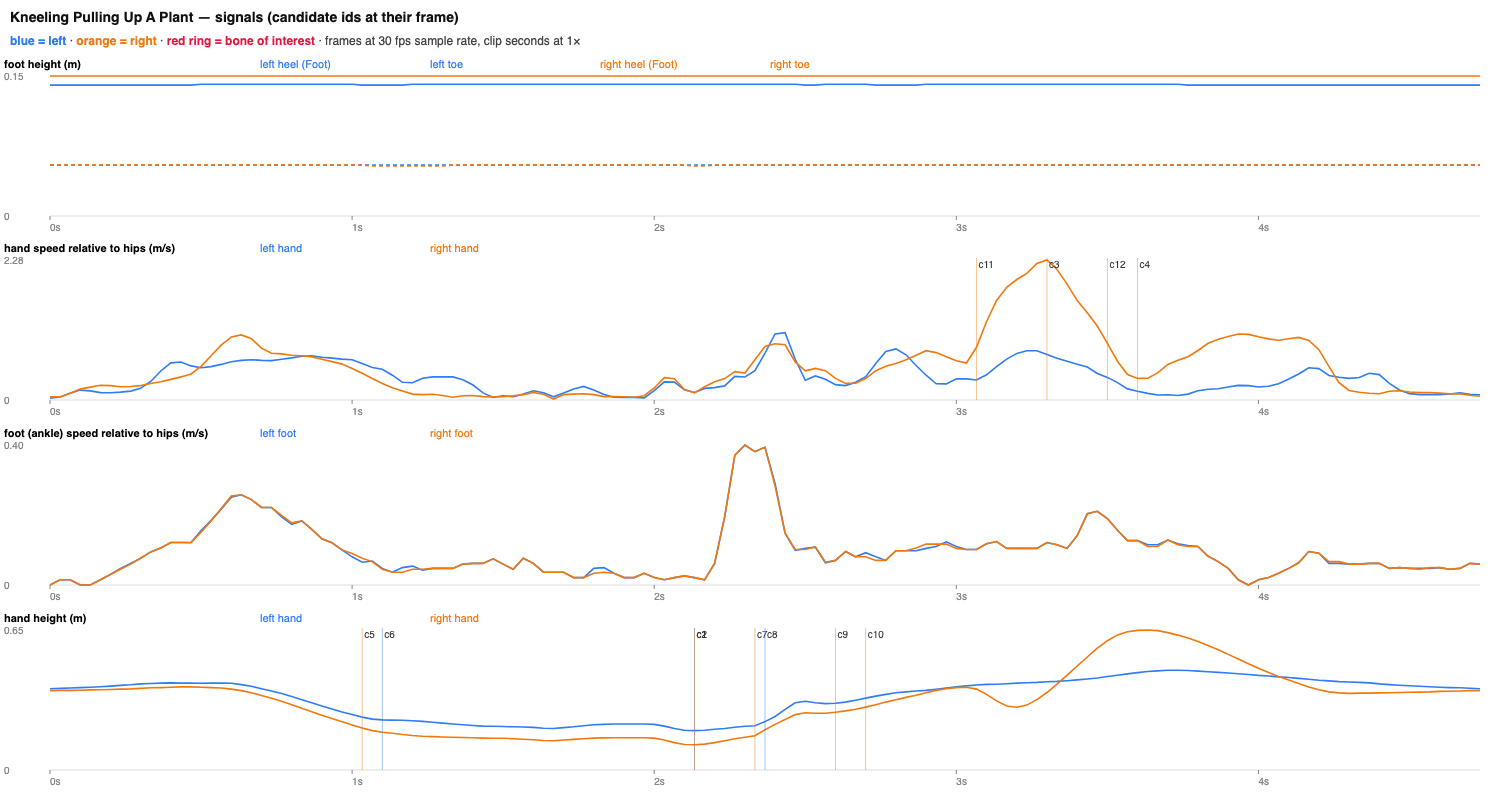1500x794 pixels.
Task: Click the 'left foot' legend label
Action: (x=278, y=434)
